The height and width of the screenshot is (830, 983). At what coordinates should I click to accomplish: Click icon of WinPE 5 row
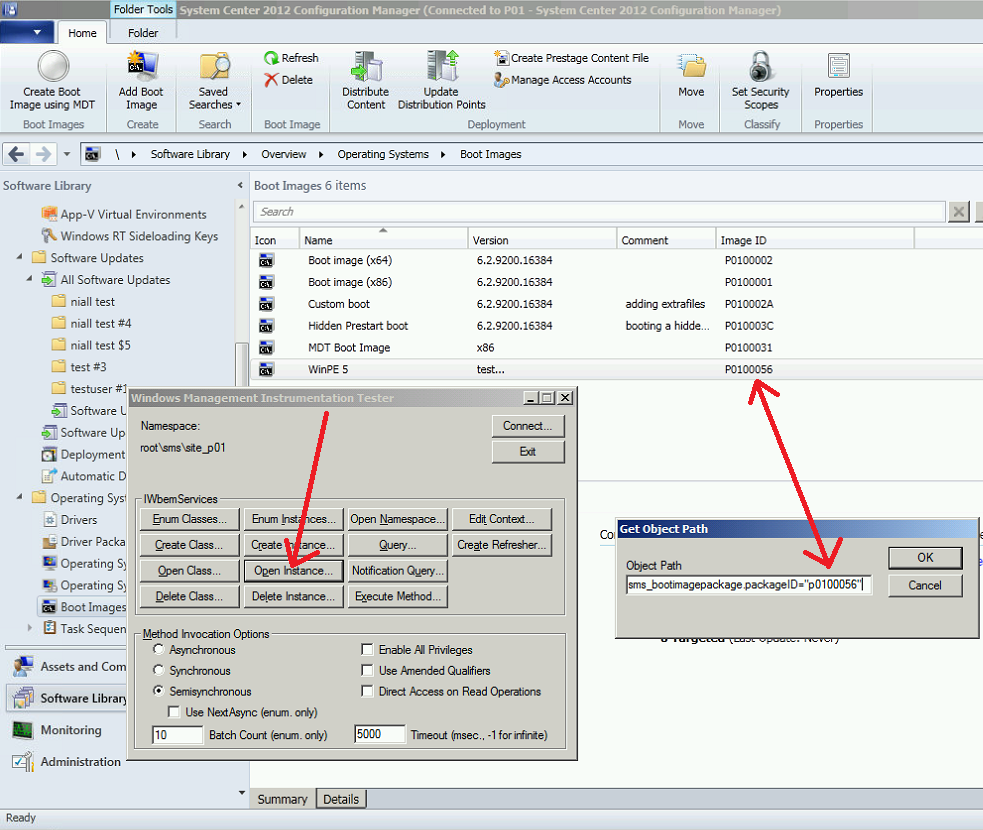pyautogui.click(x=266, y=369)
